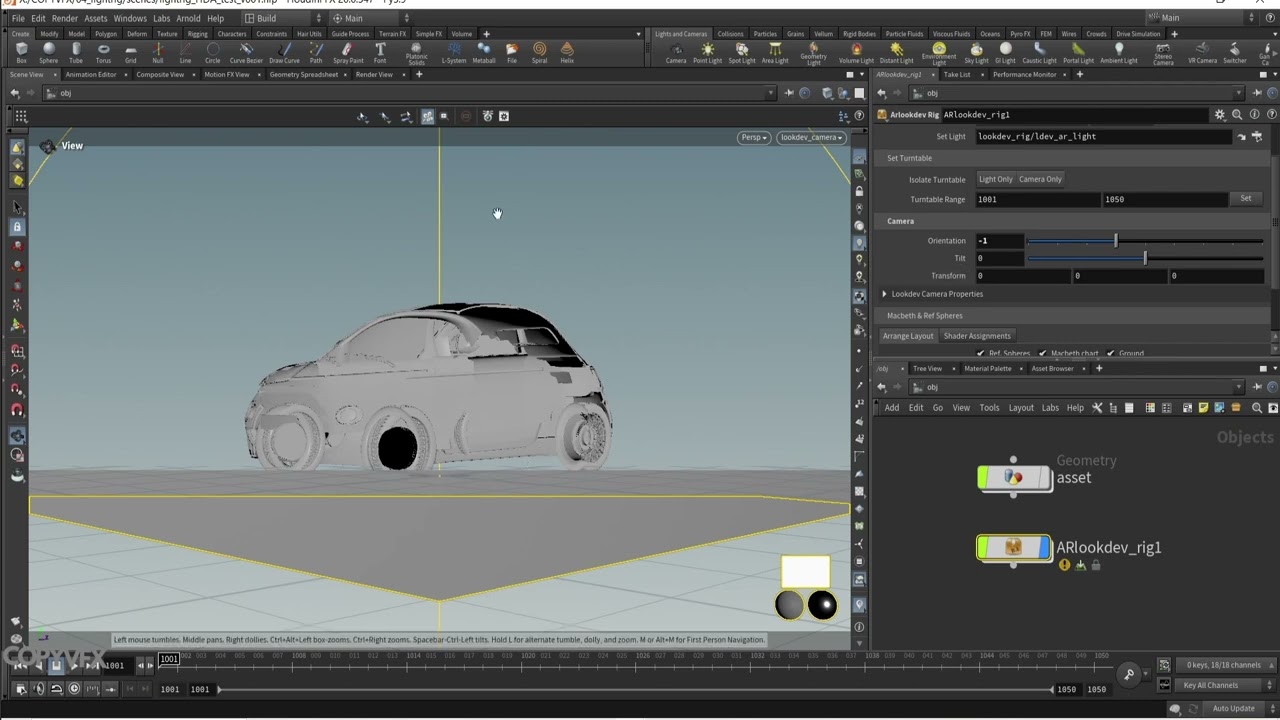Click the Turntable Range start field 1001
The height and width of the screenshot is (720, 1280).
click(x=1038, y=199)
